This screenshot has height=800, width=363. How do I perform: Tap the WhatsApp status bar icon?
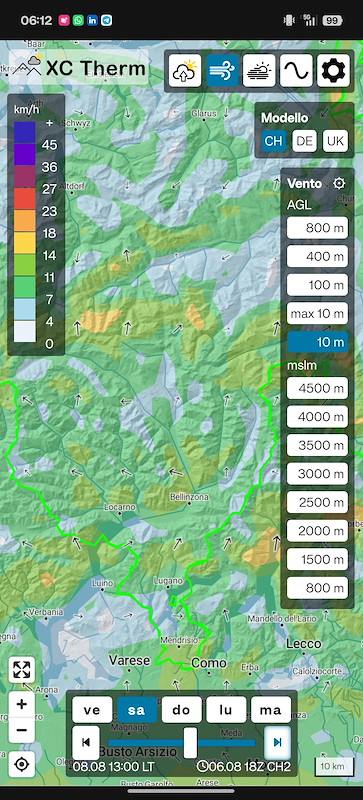coord(78,20)
